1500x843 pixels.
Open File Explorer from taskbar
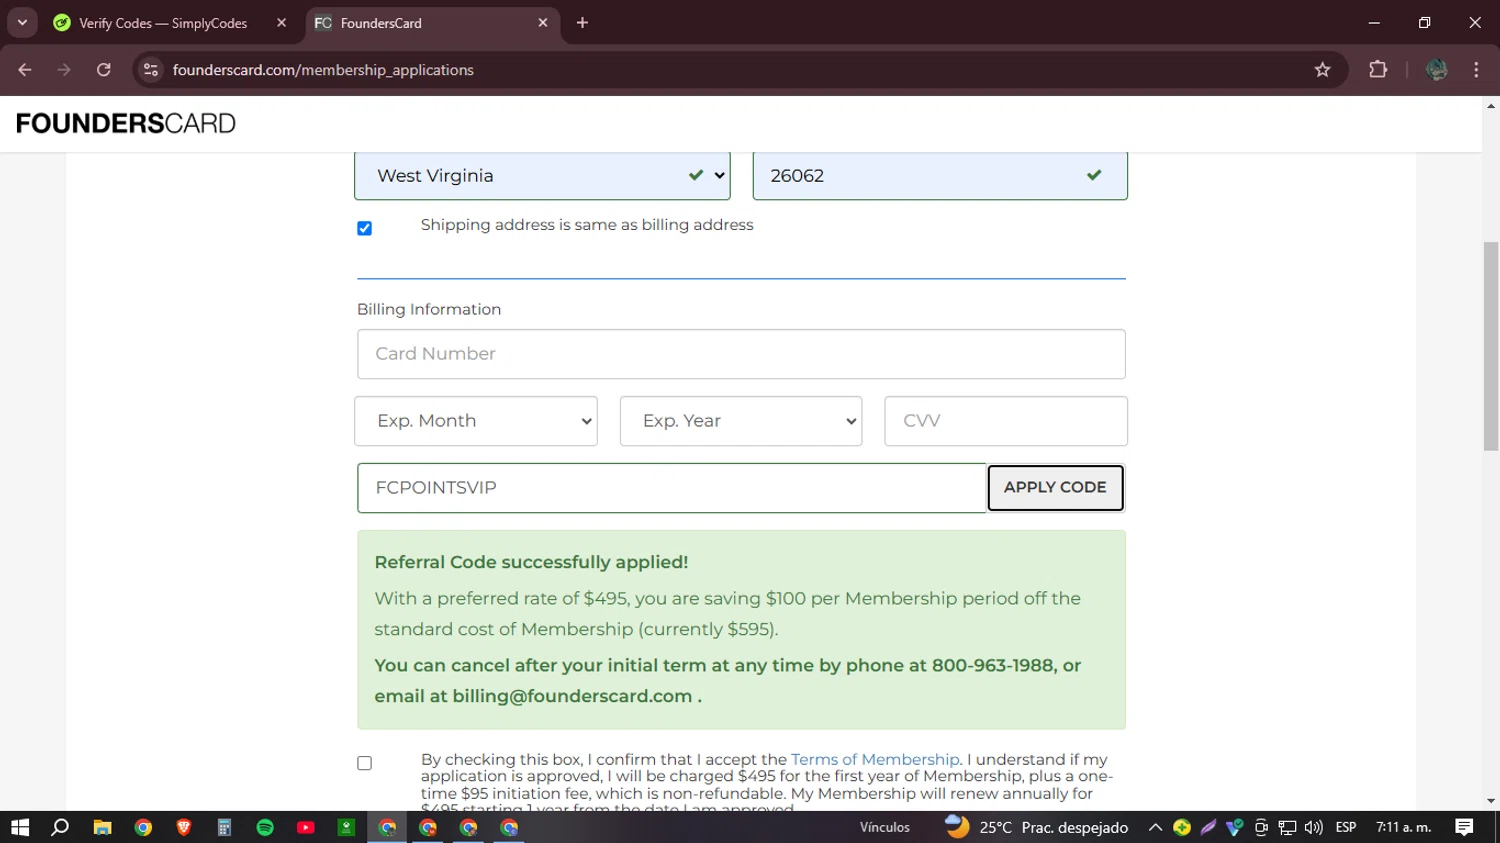(102, 827)
